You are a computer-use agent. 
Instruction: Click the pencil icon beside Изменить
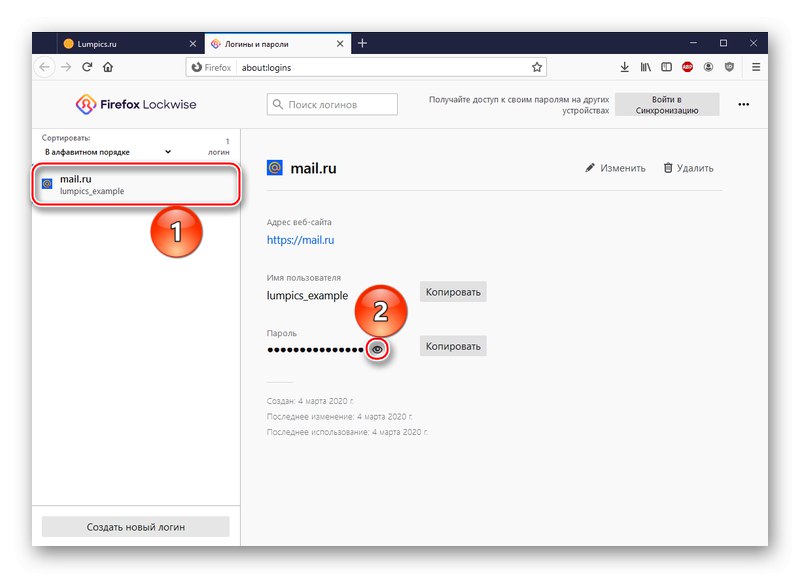point(590,168)
